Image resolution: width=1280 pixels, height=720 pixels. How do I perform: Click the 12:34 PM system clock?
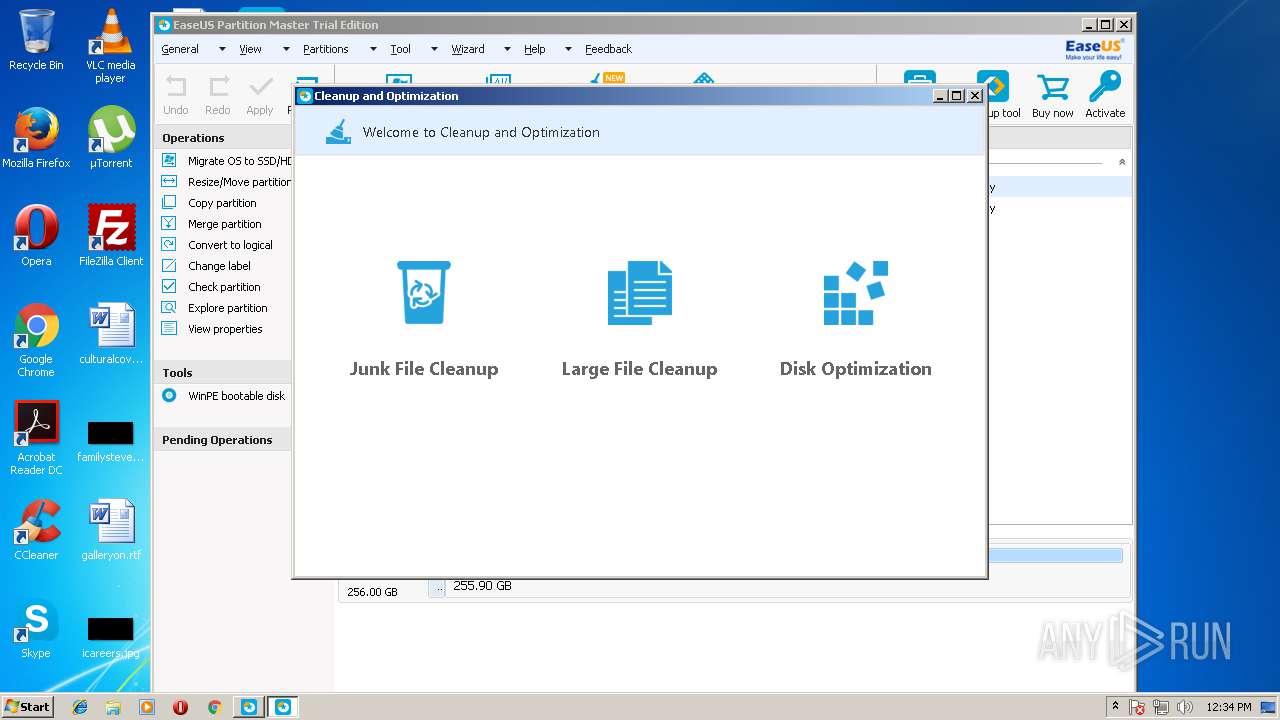tap(1228, 707)
